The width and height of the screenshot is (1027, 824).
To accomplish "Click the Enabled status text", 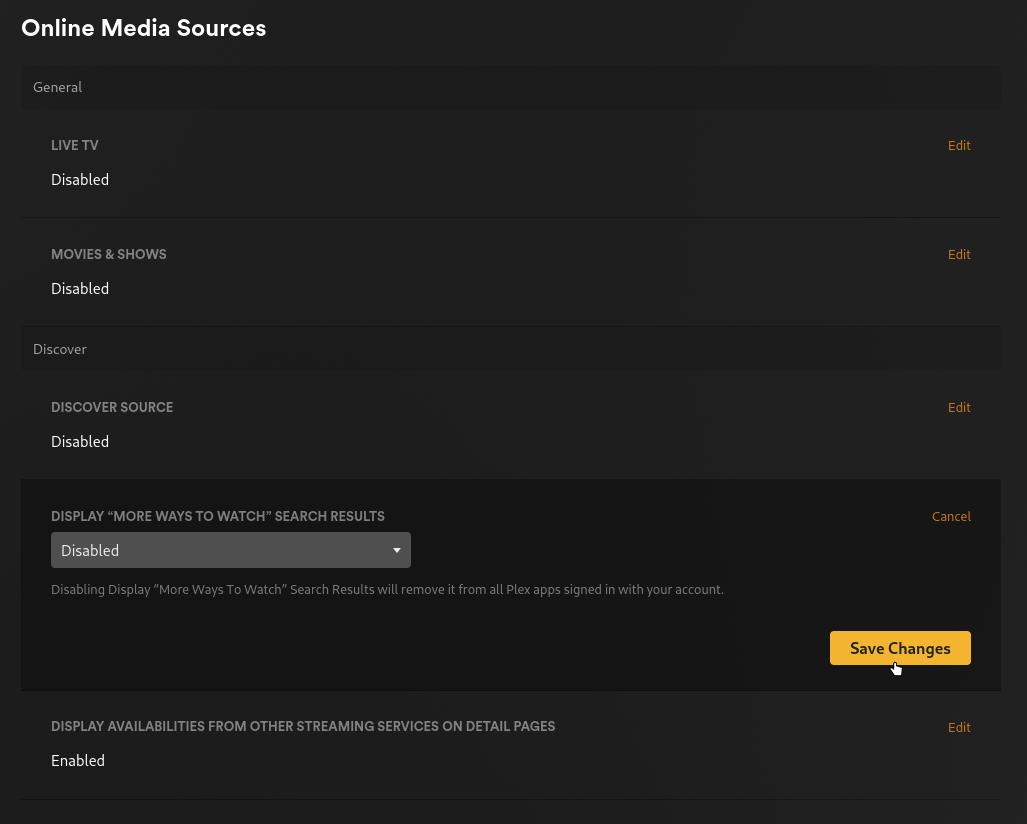I will [77, 760].
